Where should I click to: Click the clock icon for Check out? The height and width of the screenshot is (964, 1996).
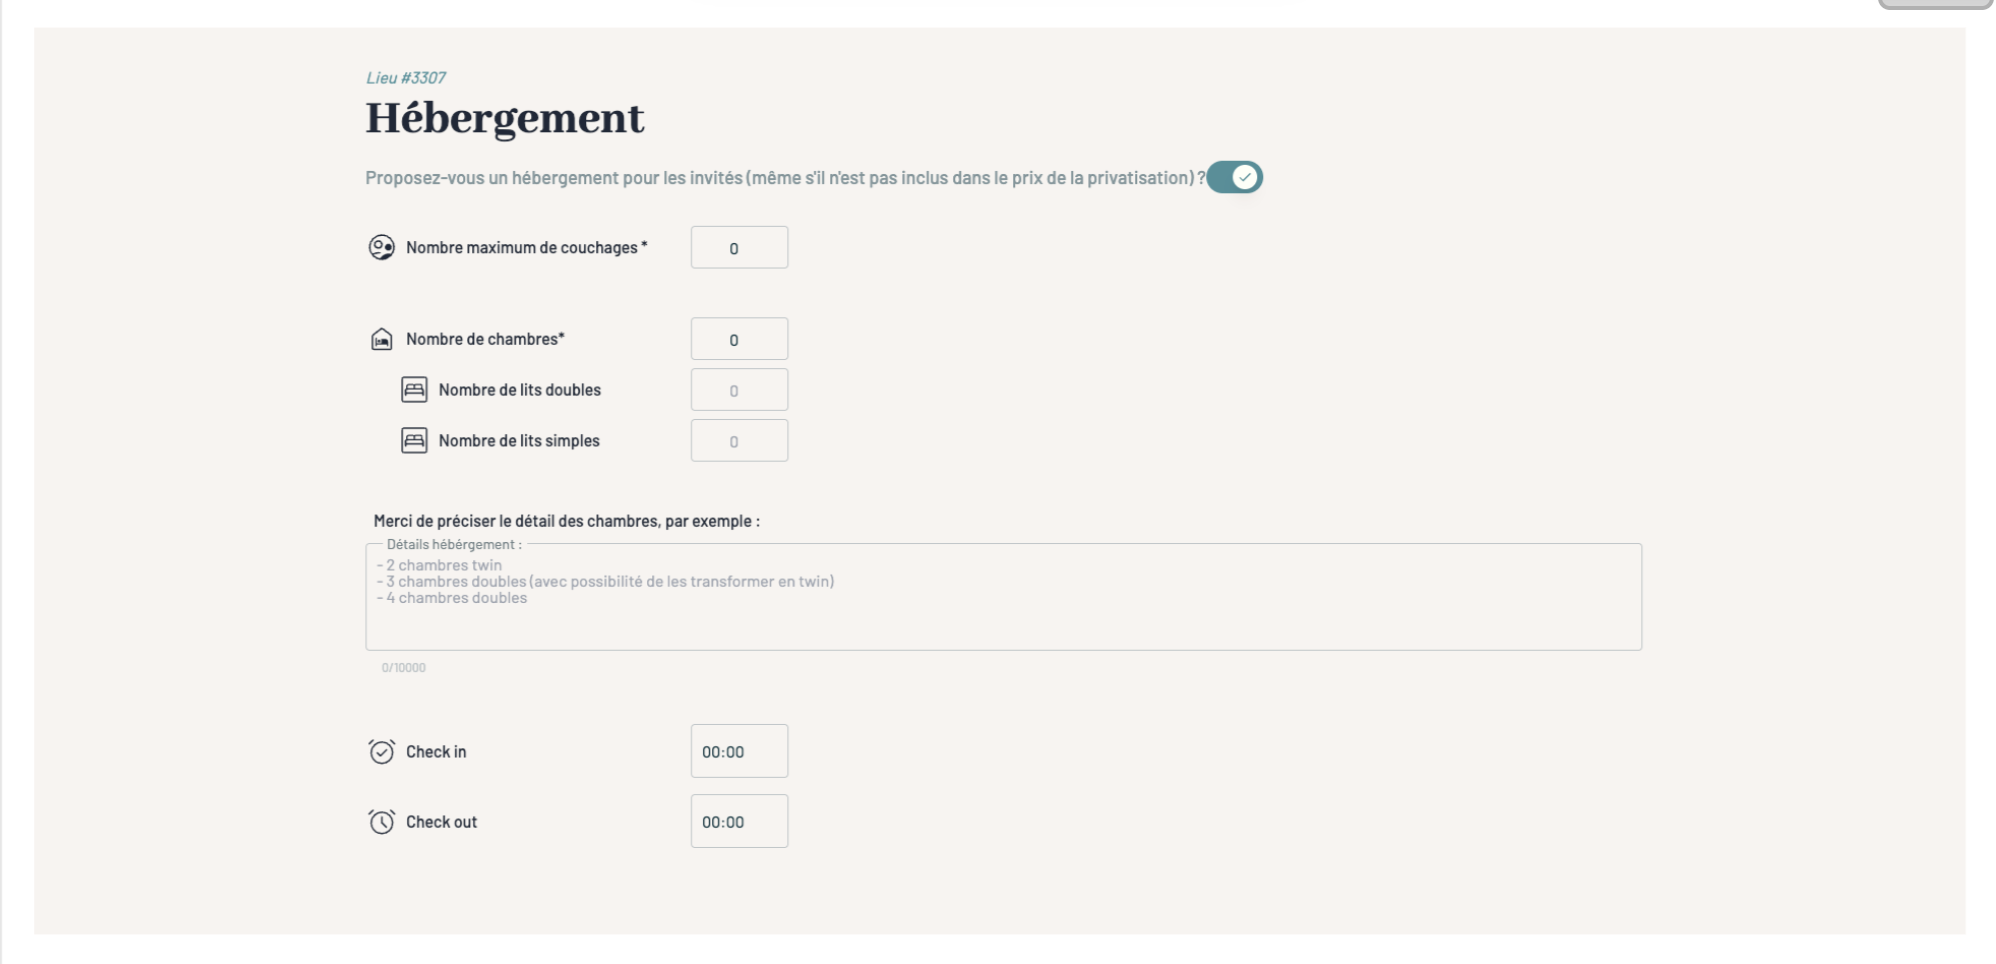(381, 822)
